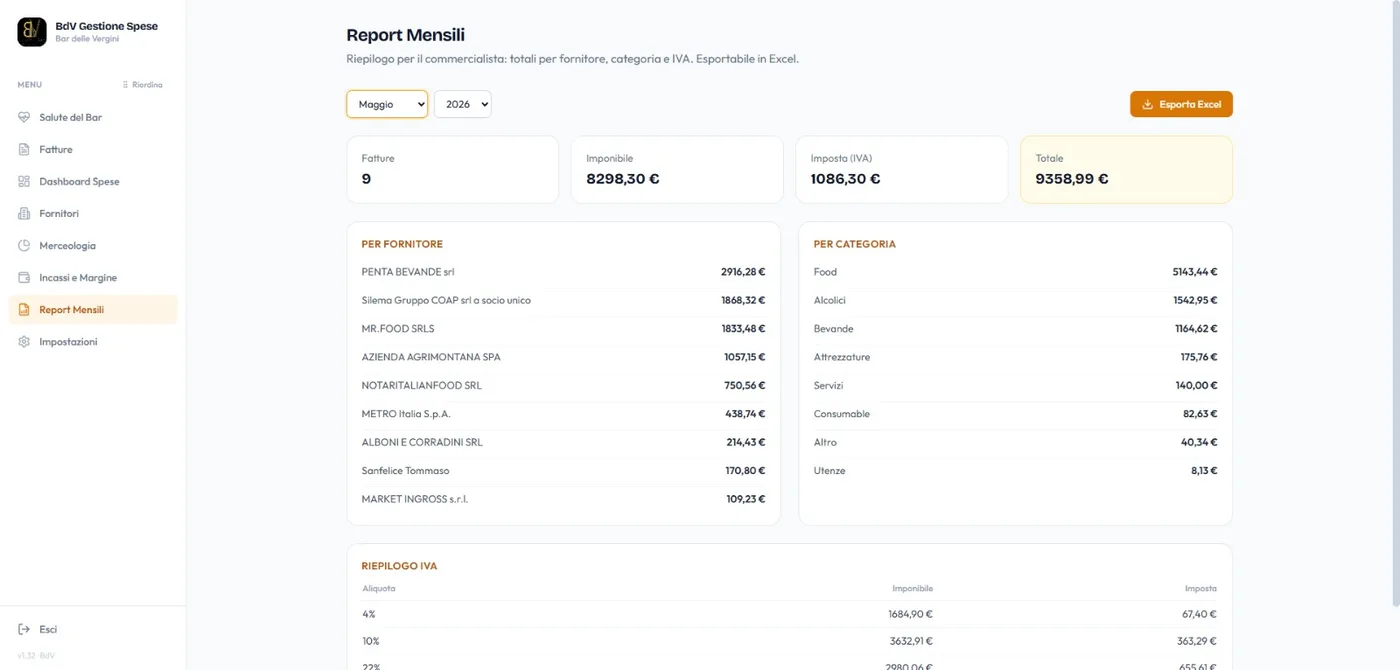Click the Utenze category row
Image resolution: width=1400 pixels, height=670 pixels.
[x=1015, y=470]
